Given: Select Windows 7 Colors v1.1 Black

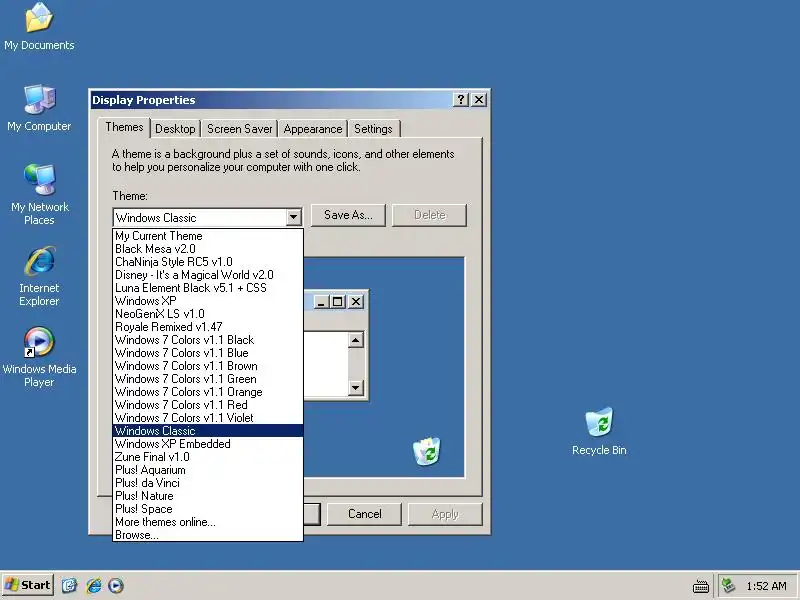Looking at the screenshot, I should click(x=208, y=340).
